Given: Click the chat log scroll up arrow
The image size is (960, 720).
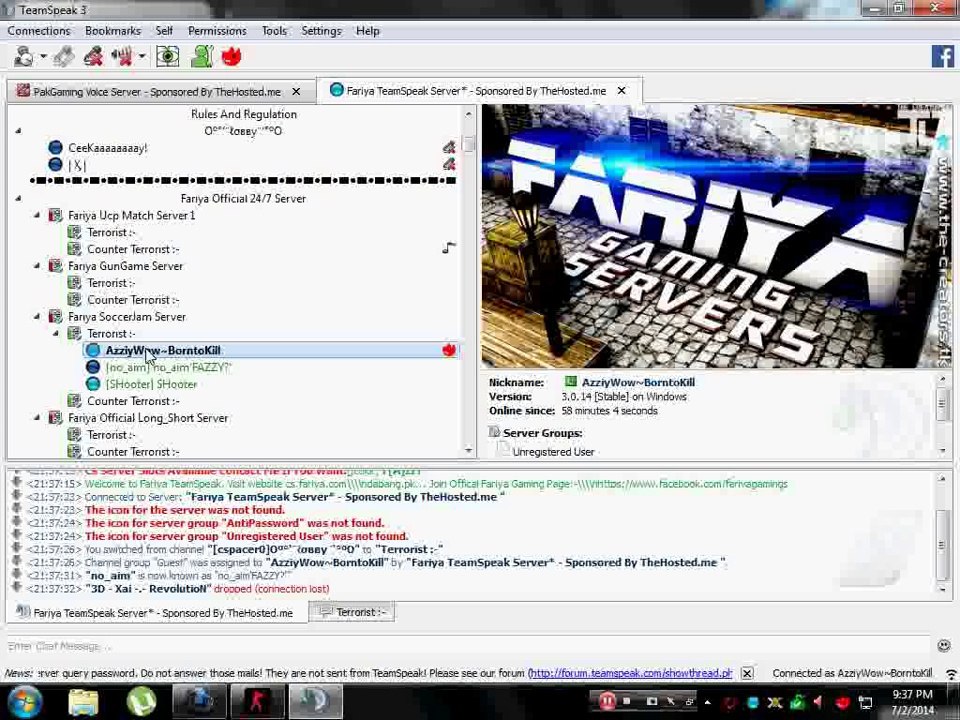Looking at the screenshot, I should (x=943, y=478).
